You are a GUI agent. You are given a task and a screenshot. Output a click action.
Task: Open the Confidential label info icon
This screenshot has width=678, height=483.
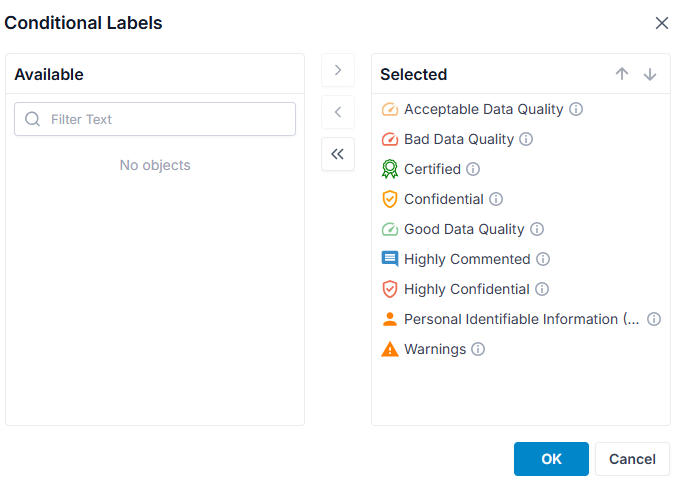tap(496, 199)
